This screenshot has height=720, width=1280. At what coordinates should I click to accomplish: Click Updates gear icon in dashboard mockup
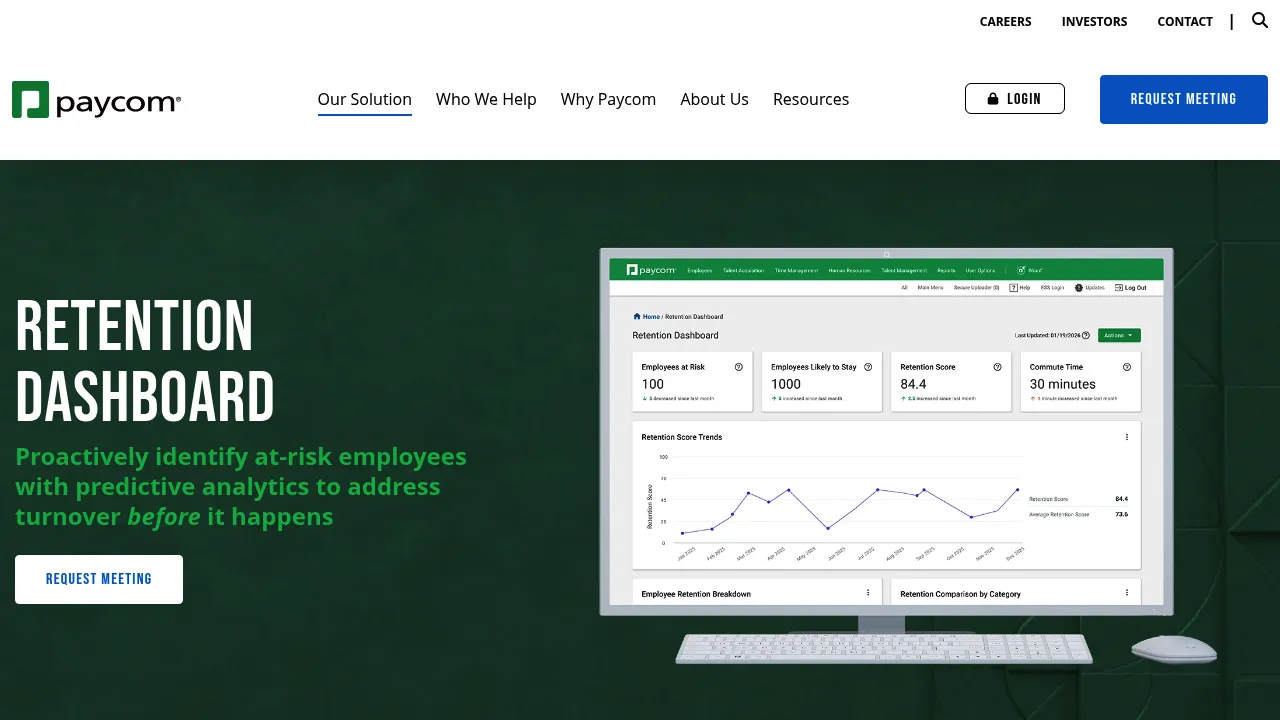point(1079,288)
